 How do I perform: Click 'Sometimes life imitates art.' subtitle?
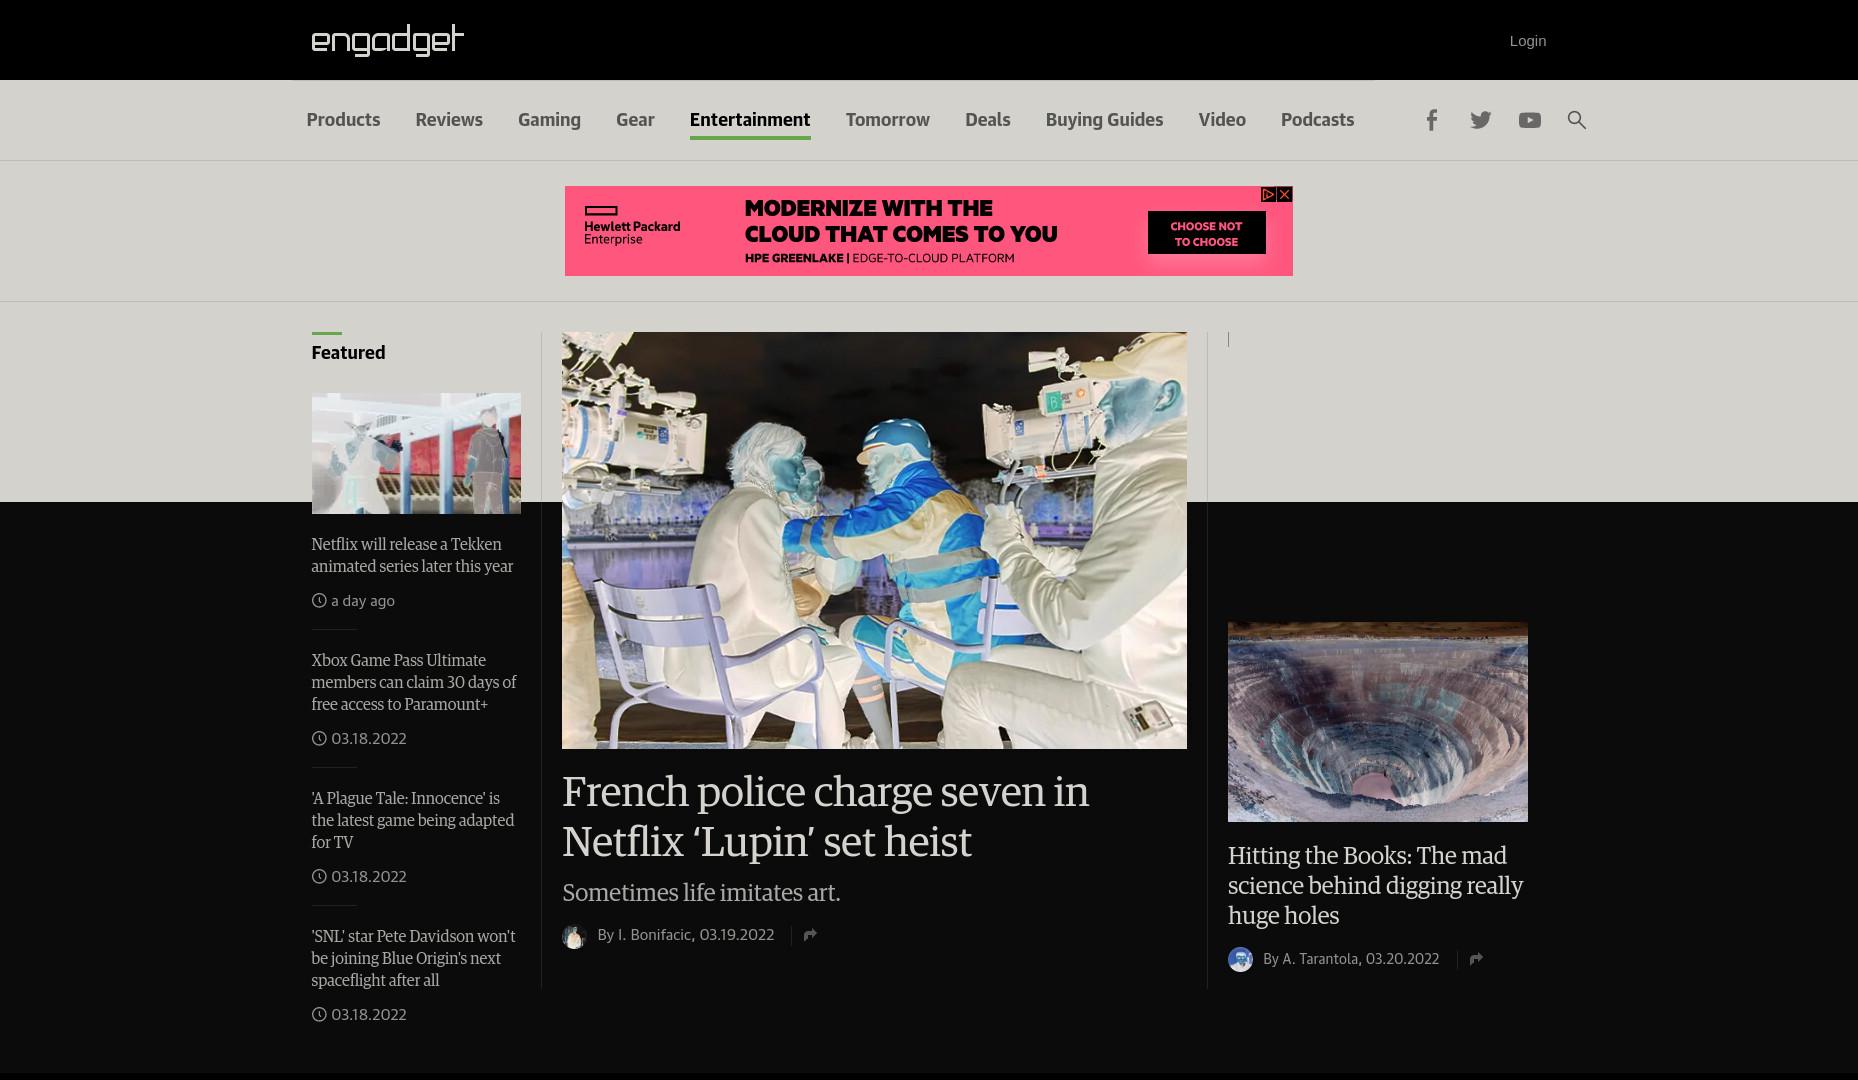pos(701,892)
